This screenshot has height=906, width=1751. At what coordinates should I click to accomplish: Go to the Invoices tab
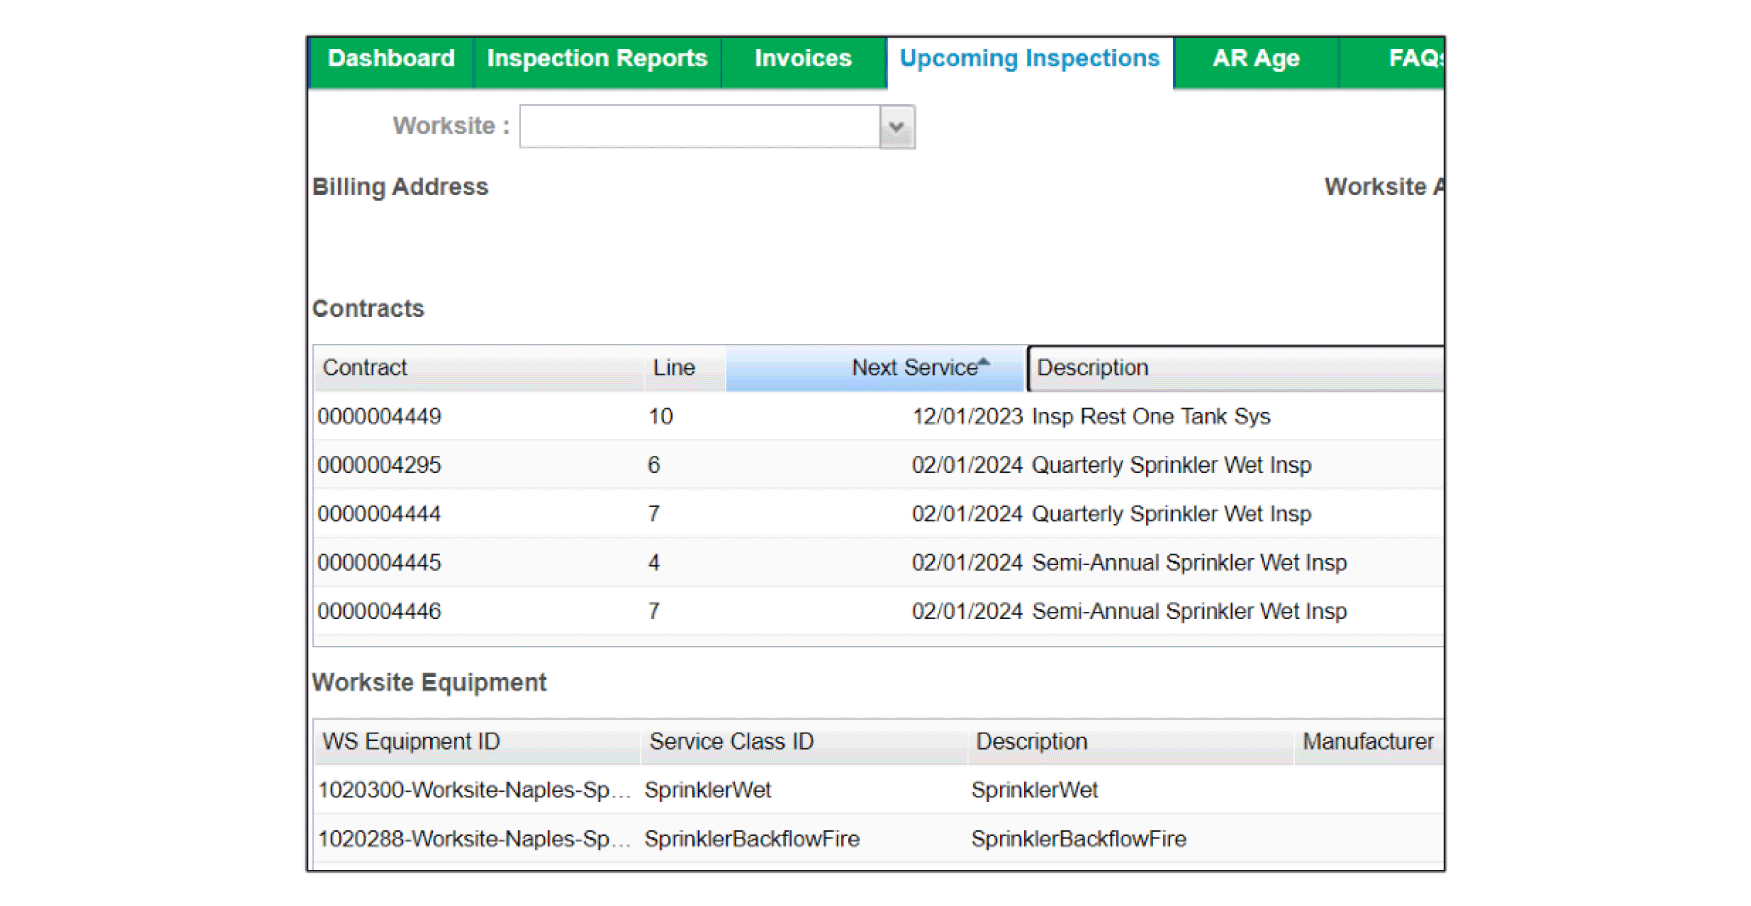click(803, 59)
